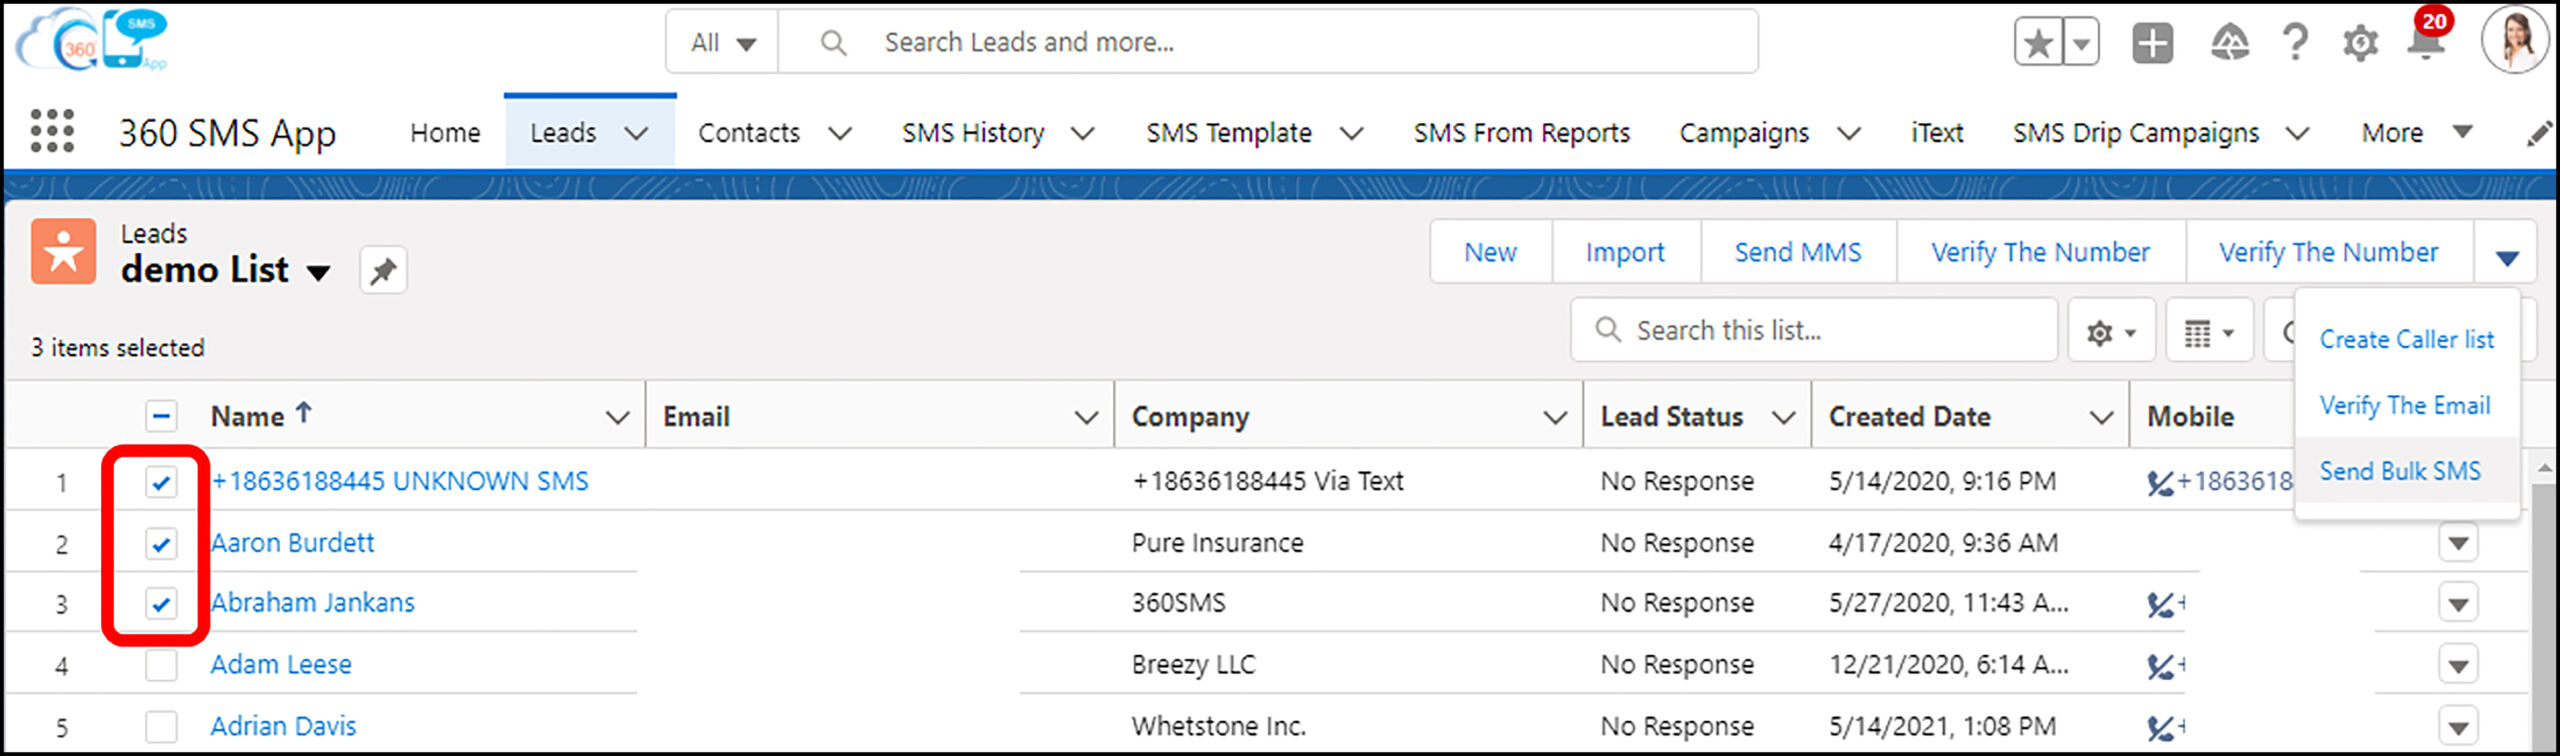
Task: Choose Verify The Email
Action: point(2405,406)
